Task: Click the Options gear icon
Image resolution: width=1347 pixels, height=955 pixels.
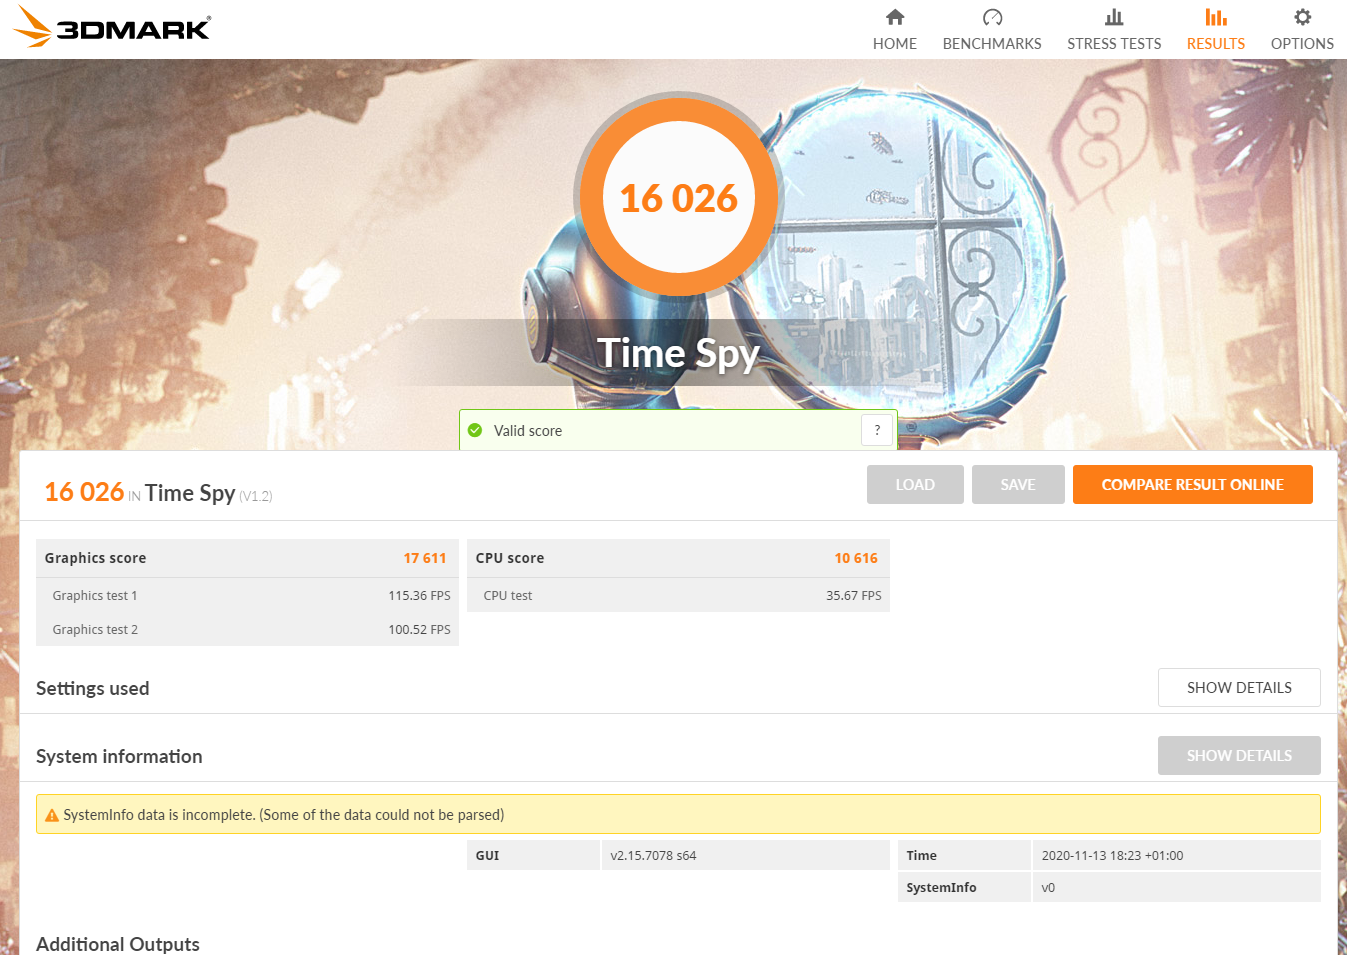Action: (1302, 17)
